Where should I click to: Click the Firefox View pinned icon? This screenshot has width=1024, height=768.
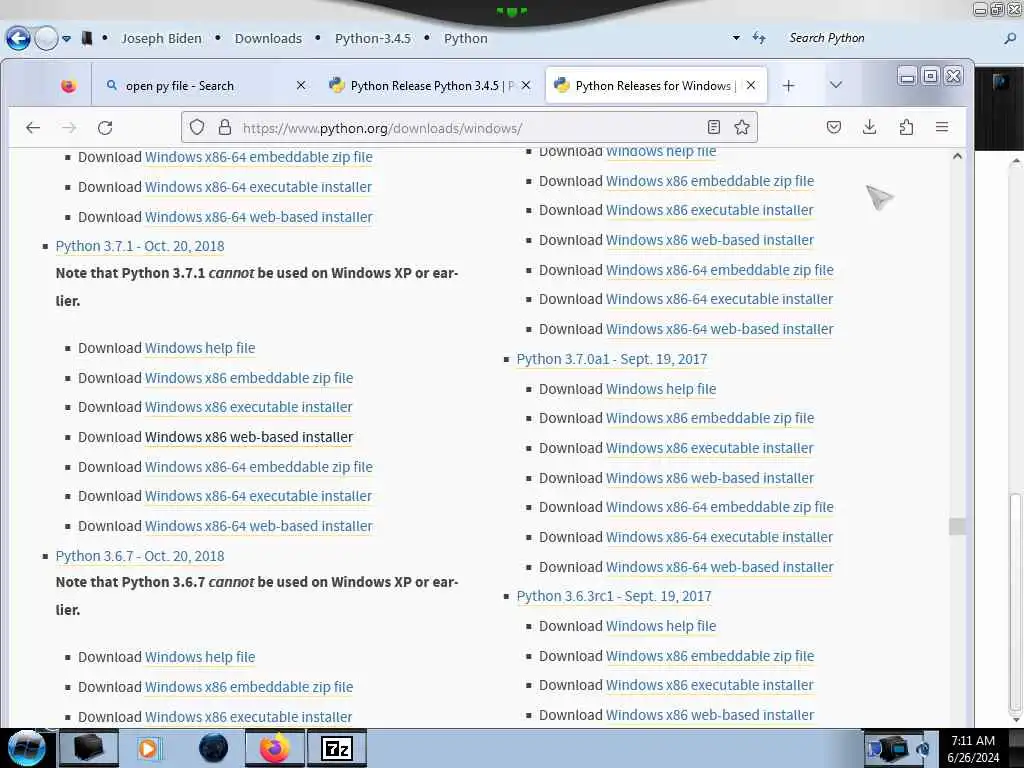point(69,86)
